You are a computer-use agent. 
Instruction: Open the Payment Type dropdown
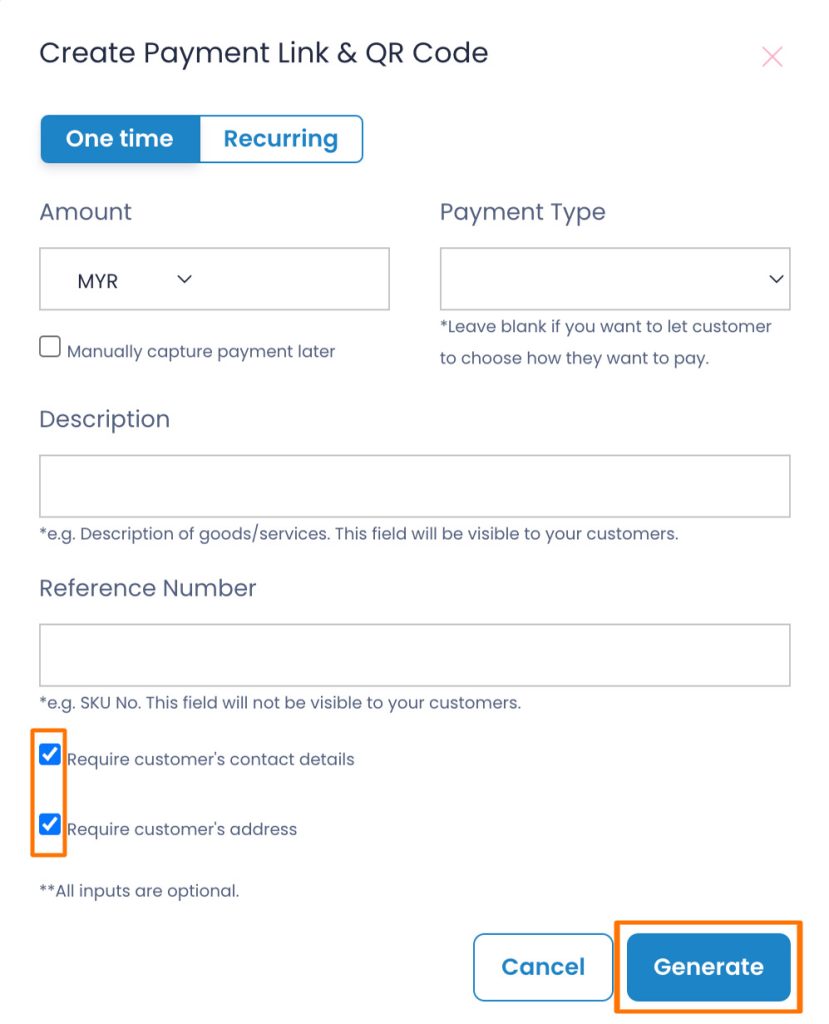click(615, 279)
